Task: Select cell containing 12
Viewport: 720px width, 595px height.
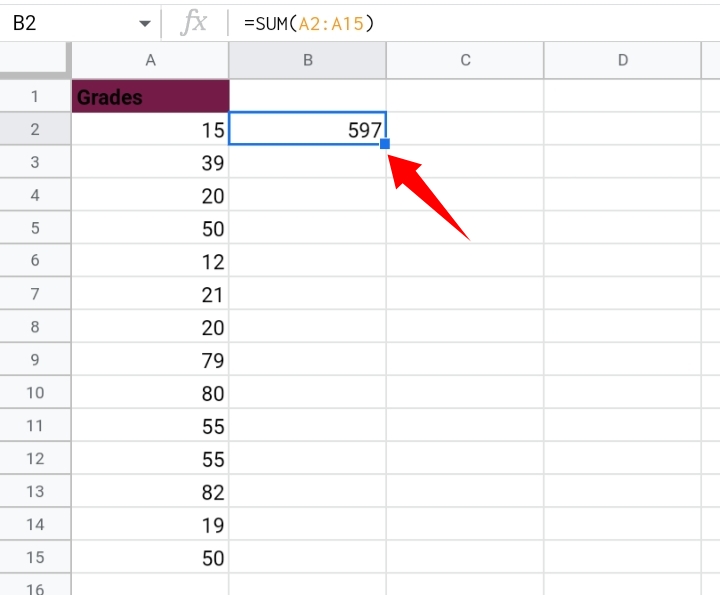Action: [x=150, y=260]
